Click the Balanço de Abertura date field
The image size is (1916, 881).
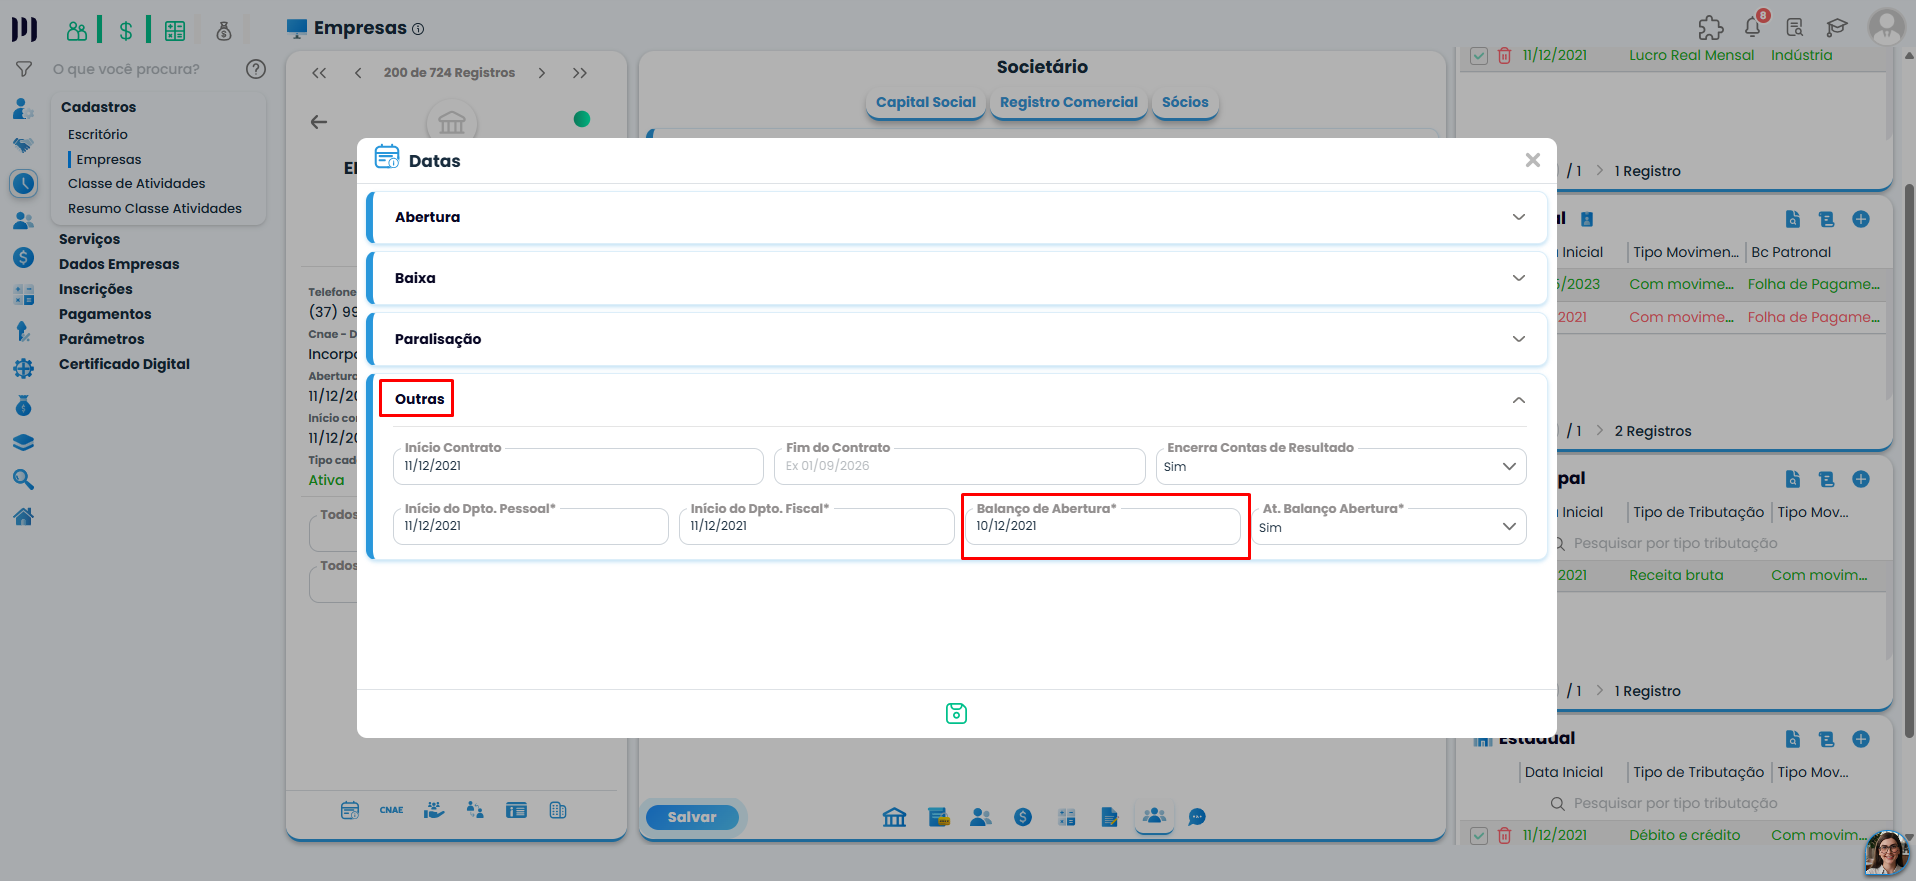click(x=1103, y=527)
